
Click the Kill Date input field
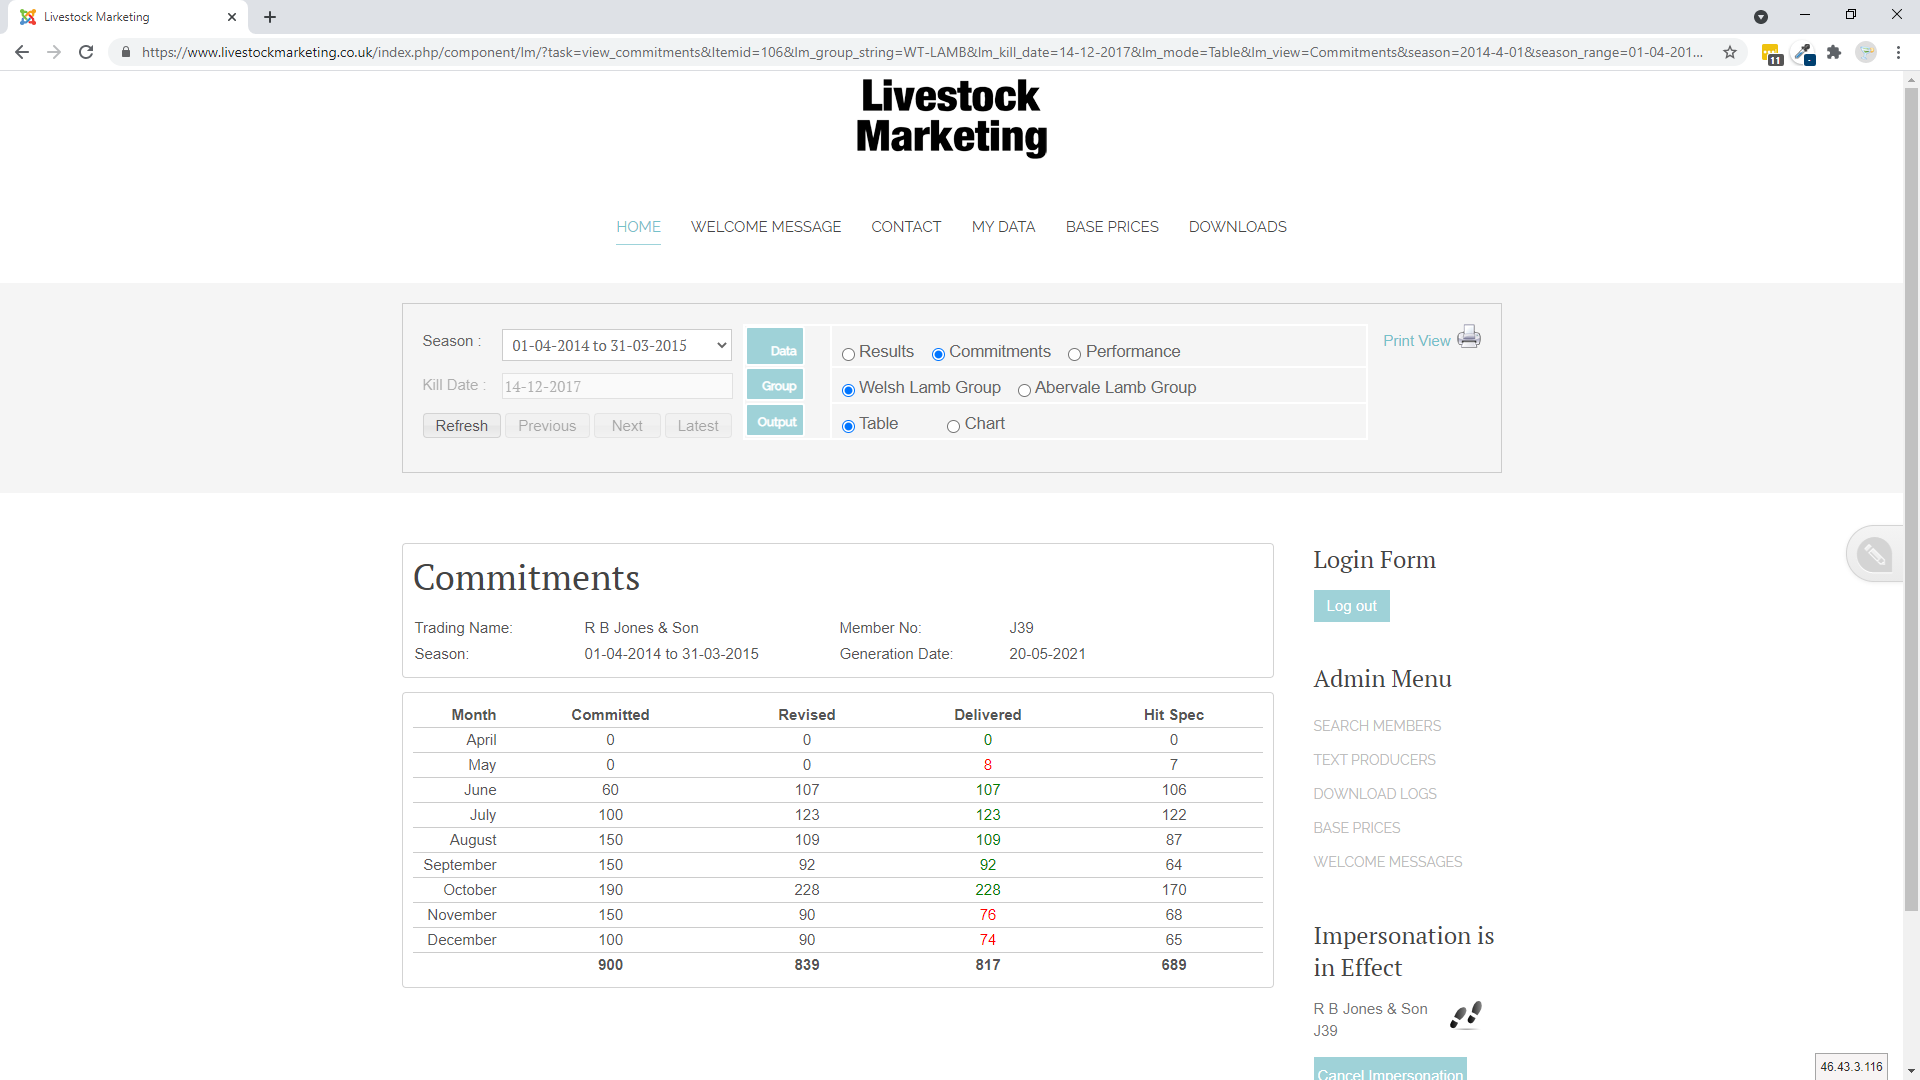pos(617,387)
